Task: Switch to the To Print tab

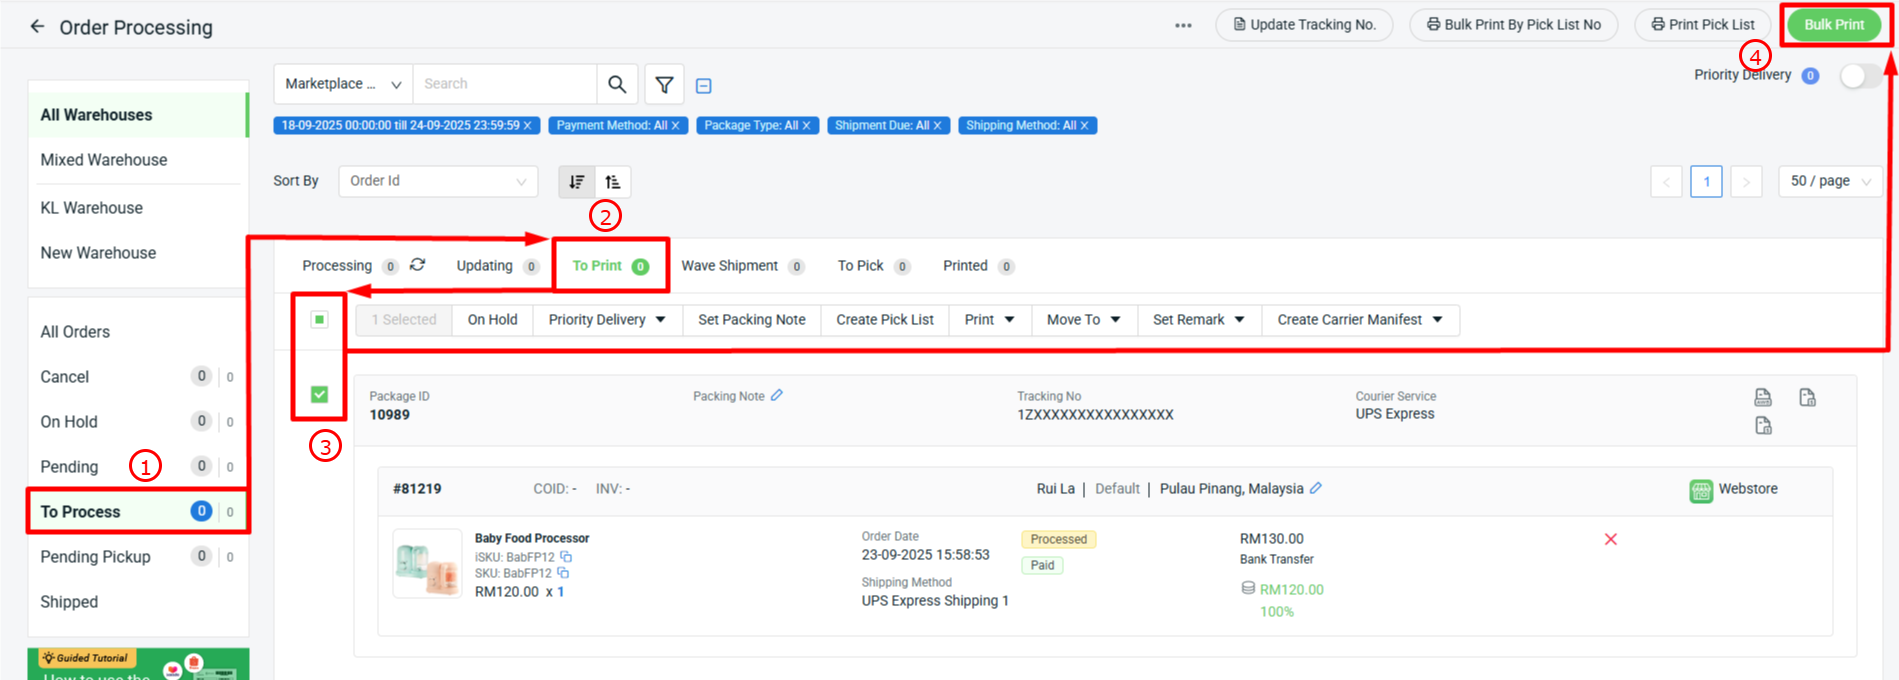Action: [x=610, y=266]
